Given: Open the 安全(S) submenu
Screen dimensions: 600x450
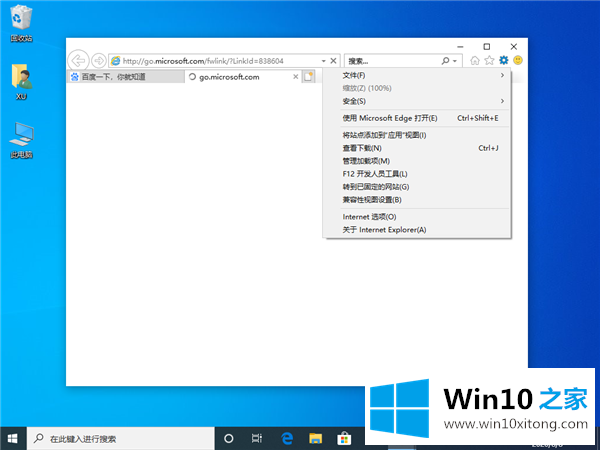Looking at the screenshot, I should (x=417, y=101).
